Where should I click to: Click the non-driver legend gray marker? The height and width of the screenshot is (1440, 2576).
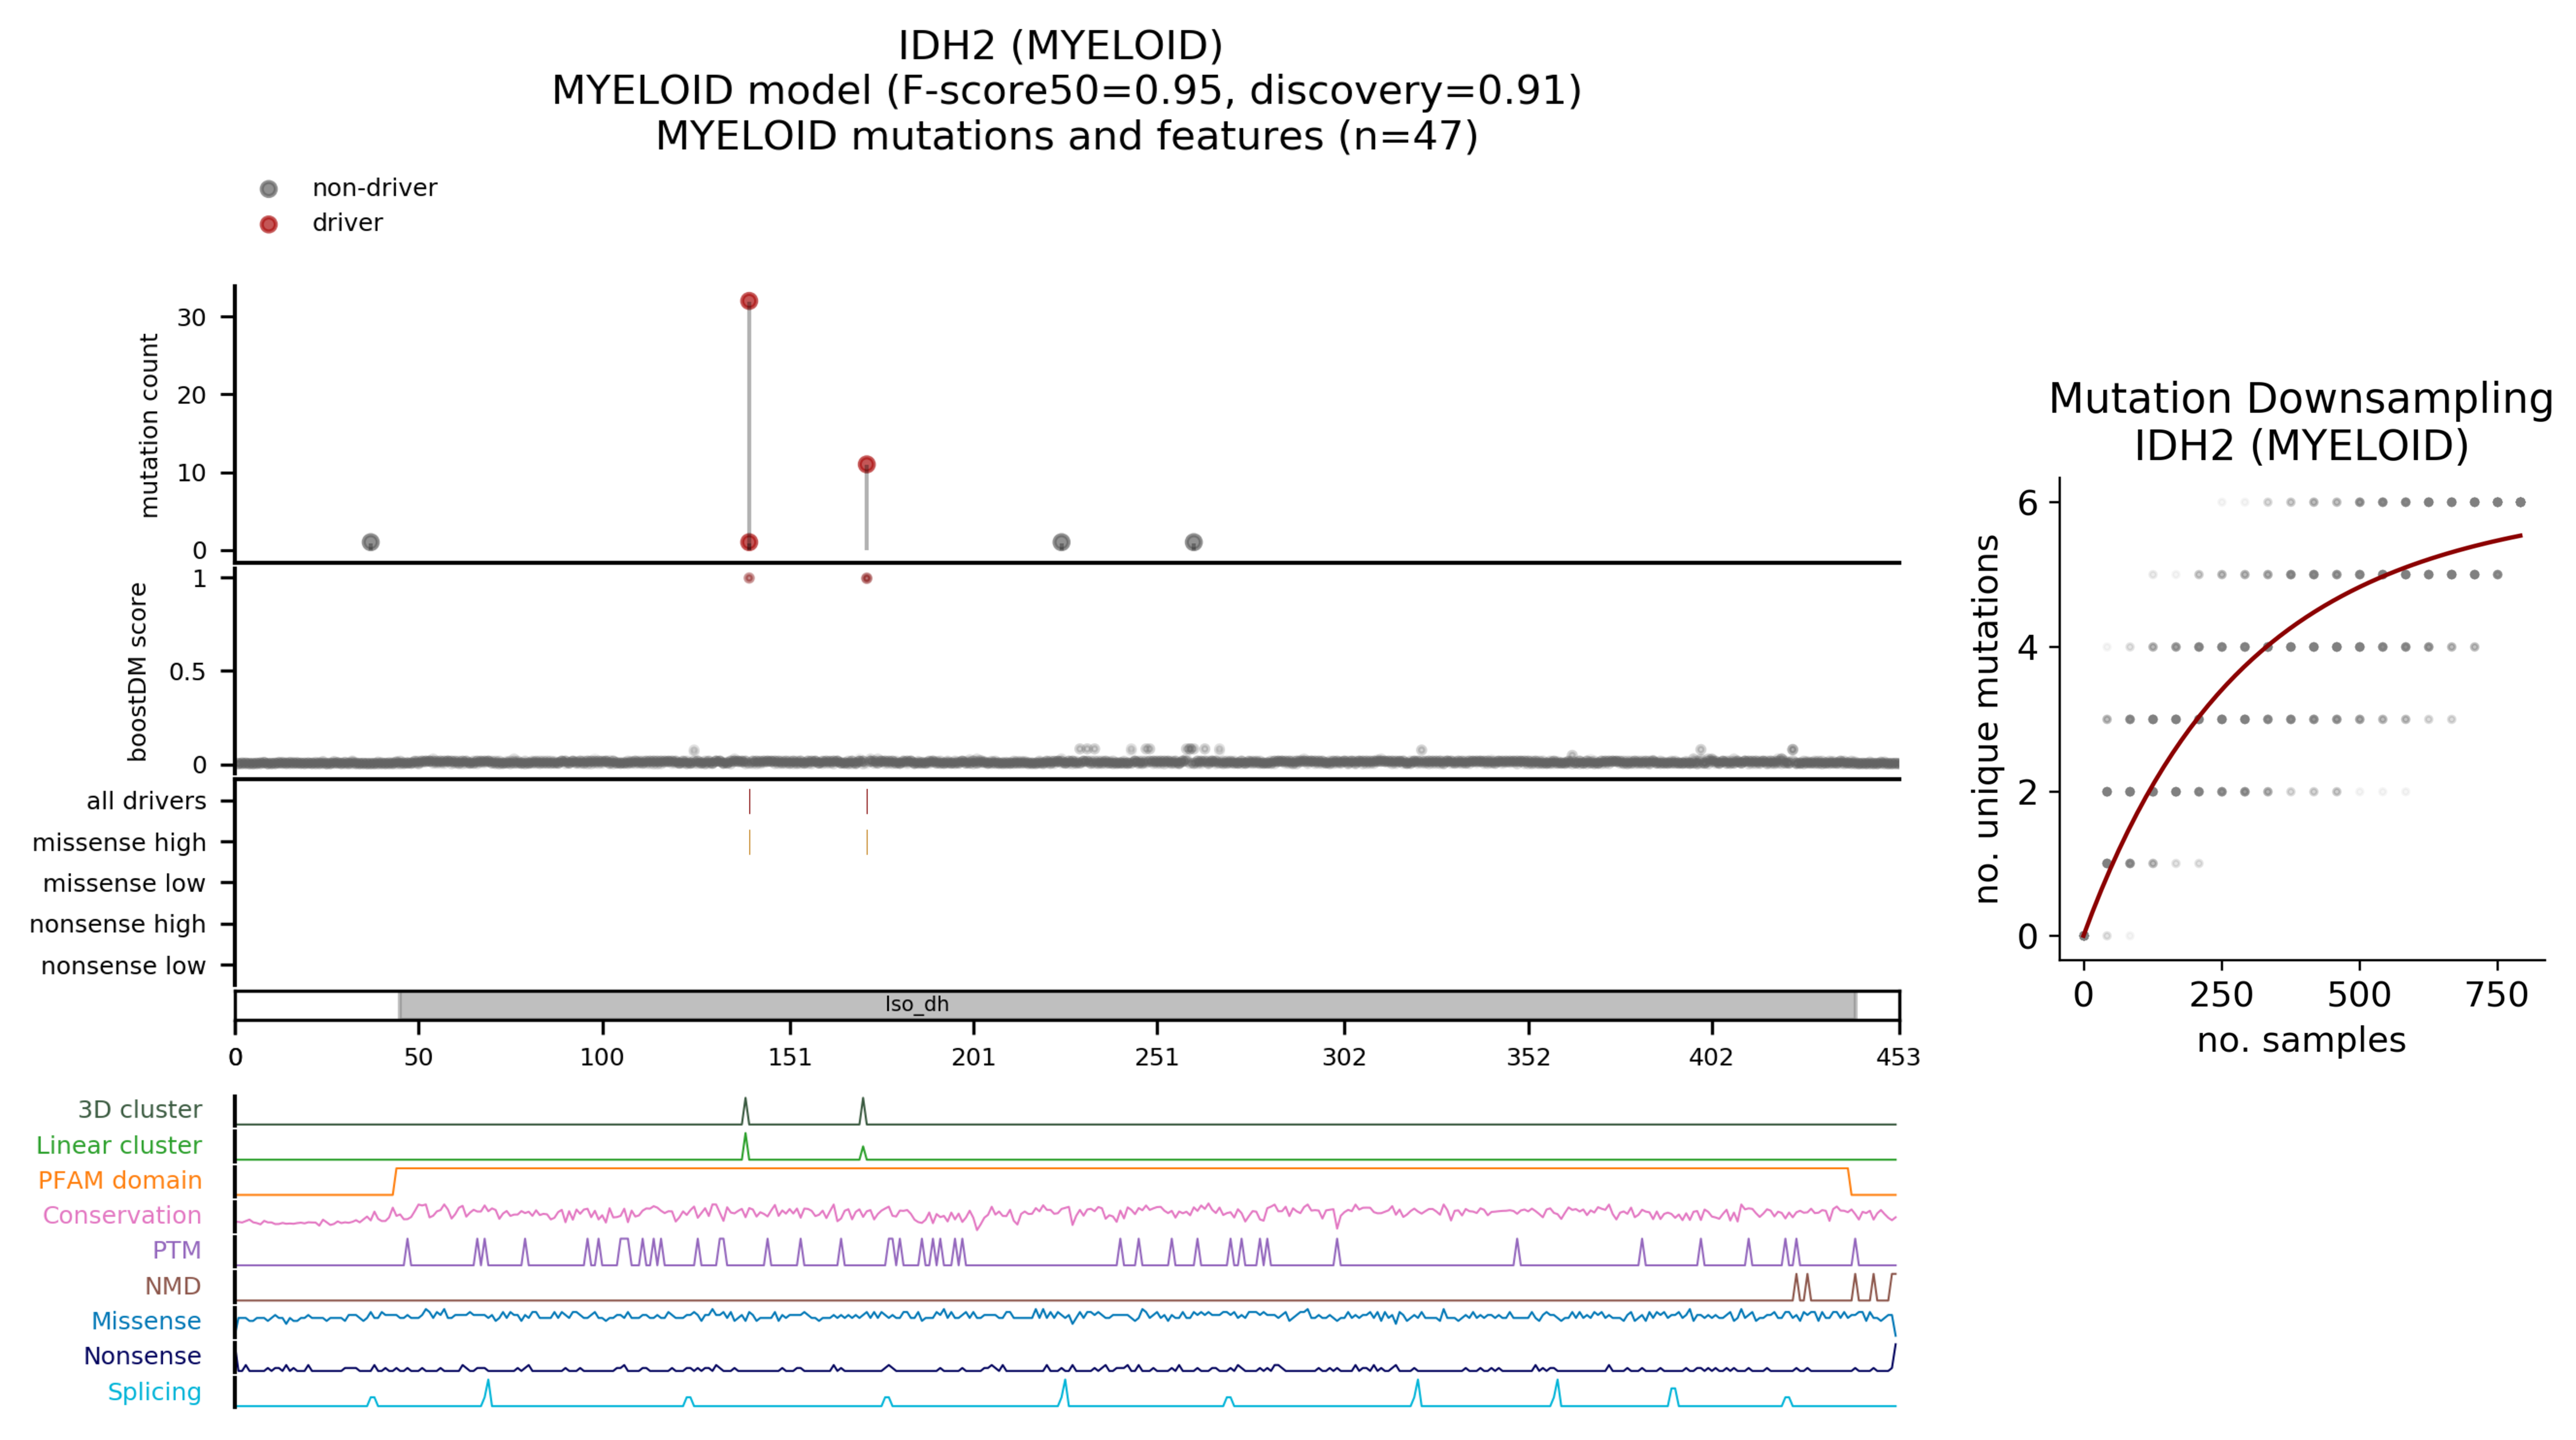pos(268,189)
